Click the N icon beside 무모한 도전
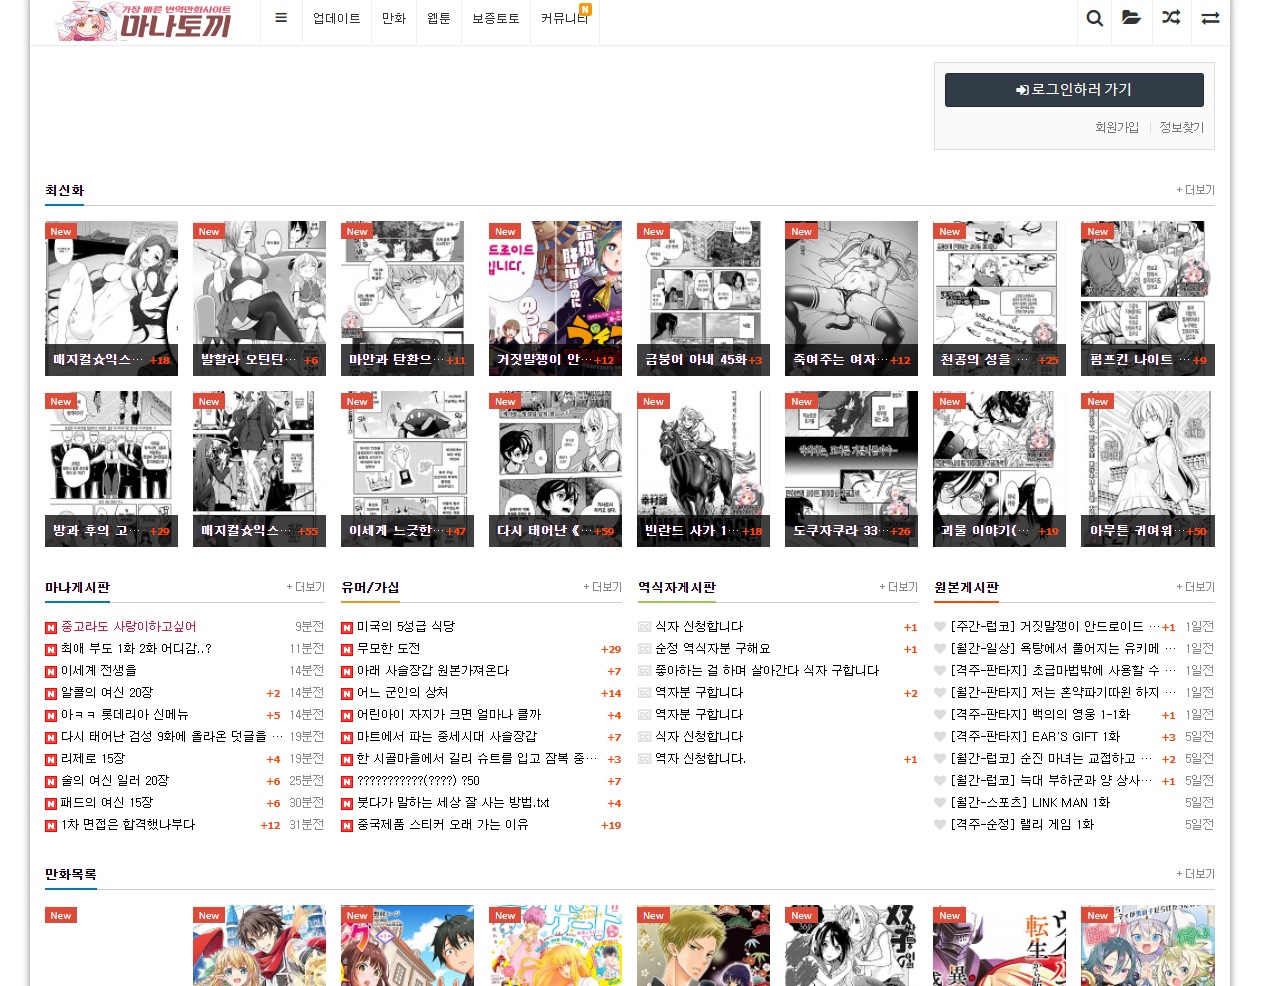Image resolution: width=1264 pixels, height=986 pixels. point(347,650)
